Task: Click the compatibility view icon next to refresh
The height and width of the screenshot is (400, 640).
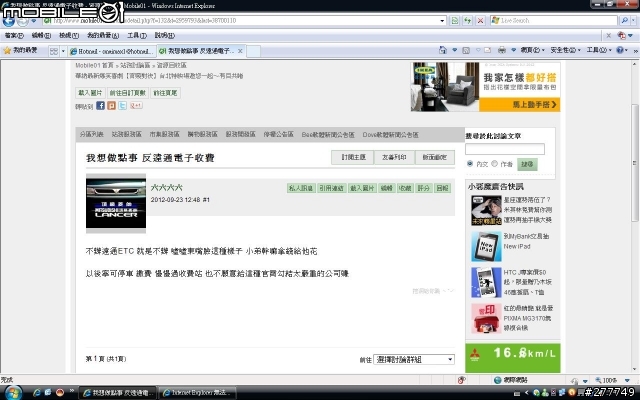Action: (455, 20)
